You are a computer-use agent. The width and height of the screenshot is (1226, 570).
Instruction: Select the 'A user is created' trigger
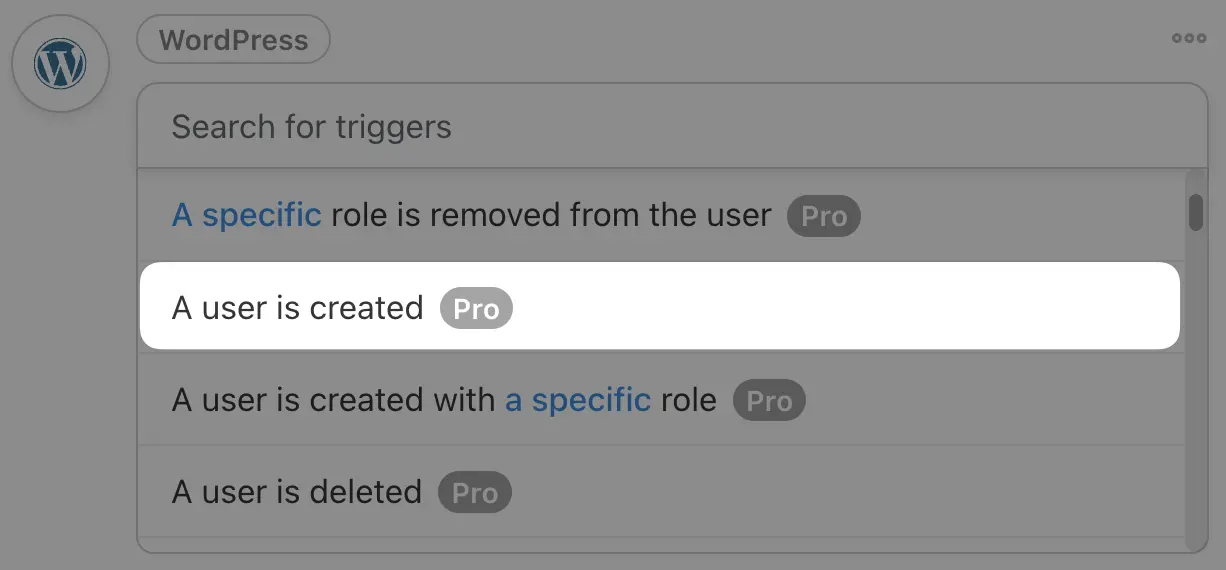297,307
